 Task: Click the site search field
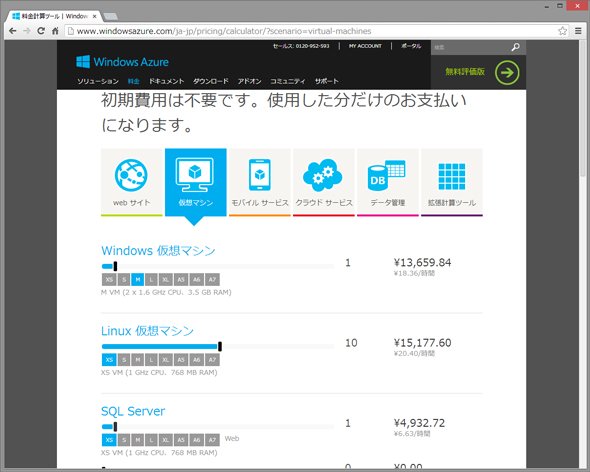(x=470, y=47)
